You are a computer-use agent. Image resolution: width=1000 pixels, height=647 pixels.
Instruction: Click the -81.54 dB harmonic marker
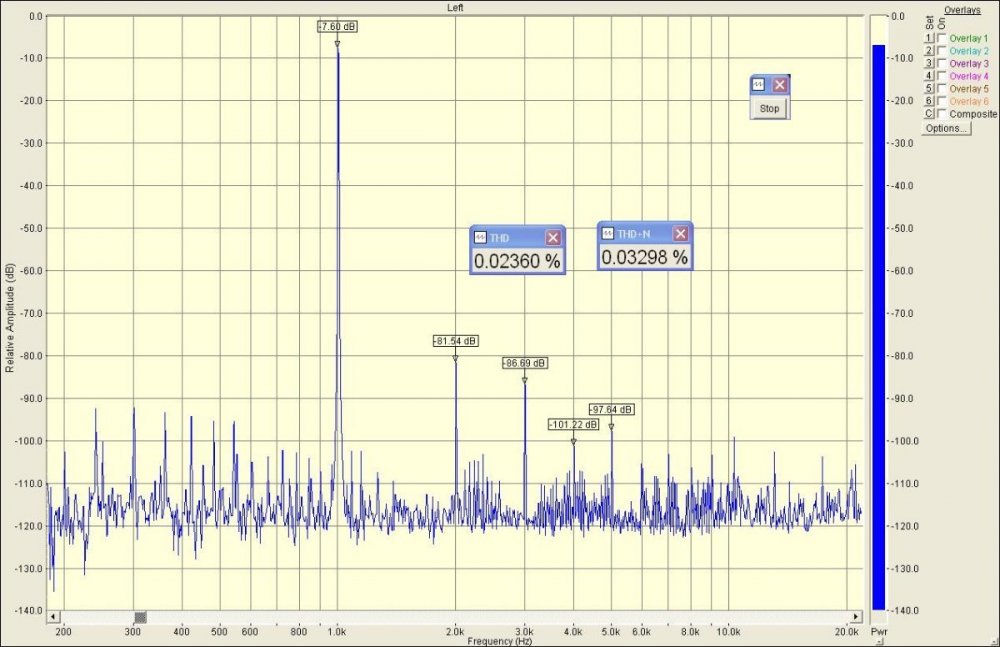tap(455, 358)
